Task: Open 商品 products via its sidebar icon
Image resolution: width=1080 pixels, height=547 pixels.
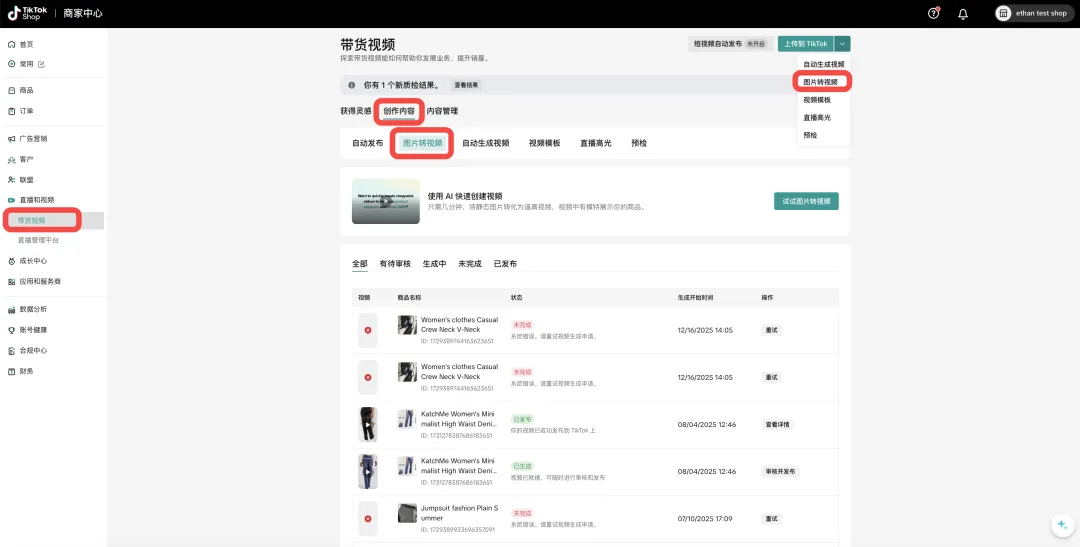Action: tap(11, 90)
